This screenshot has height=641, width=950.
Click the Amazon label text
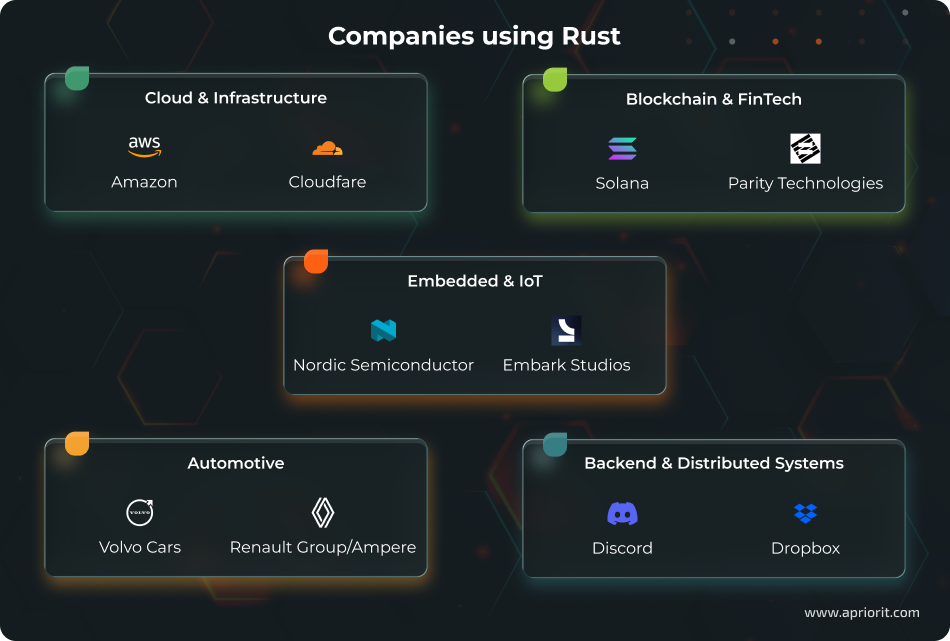(x=144, y=182)
